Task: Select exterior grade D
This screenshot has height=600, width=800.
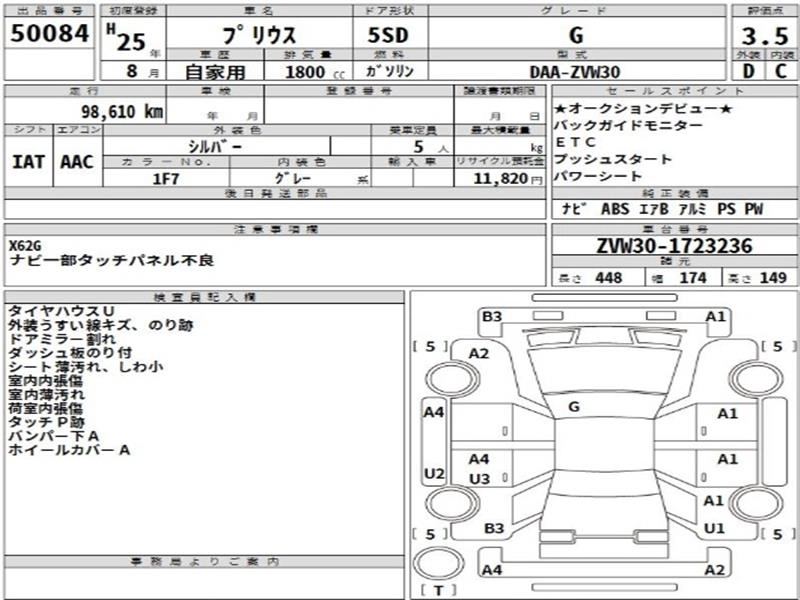Action: [x=748, y=71]
